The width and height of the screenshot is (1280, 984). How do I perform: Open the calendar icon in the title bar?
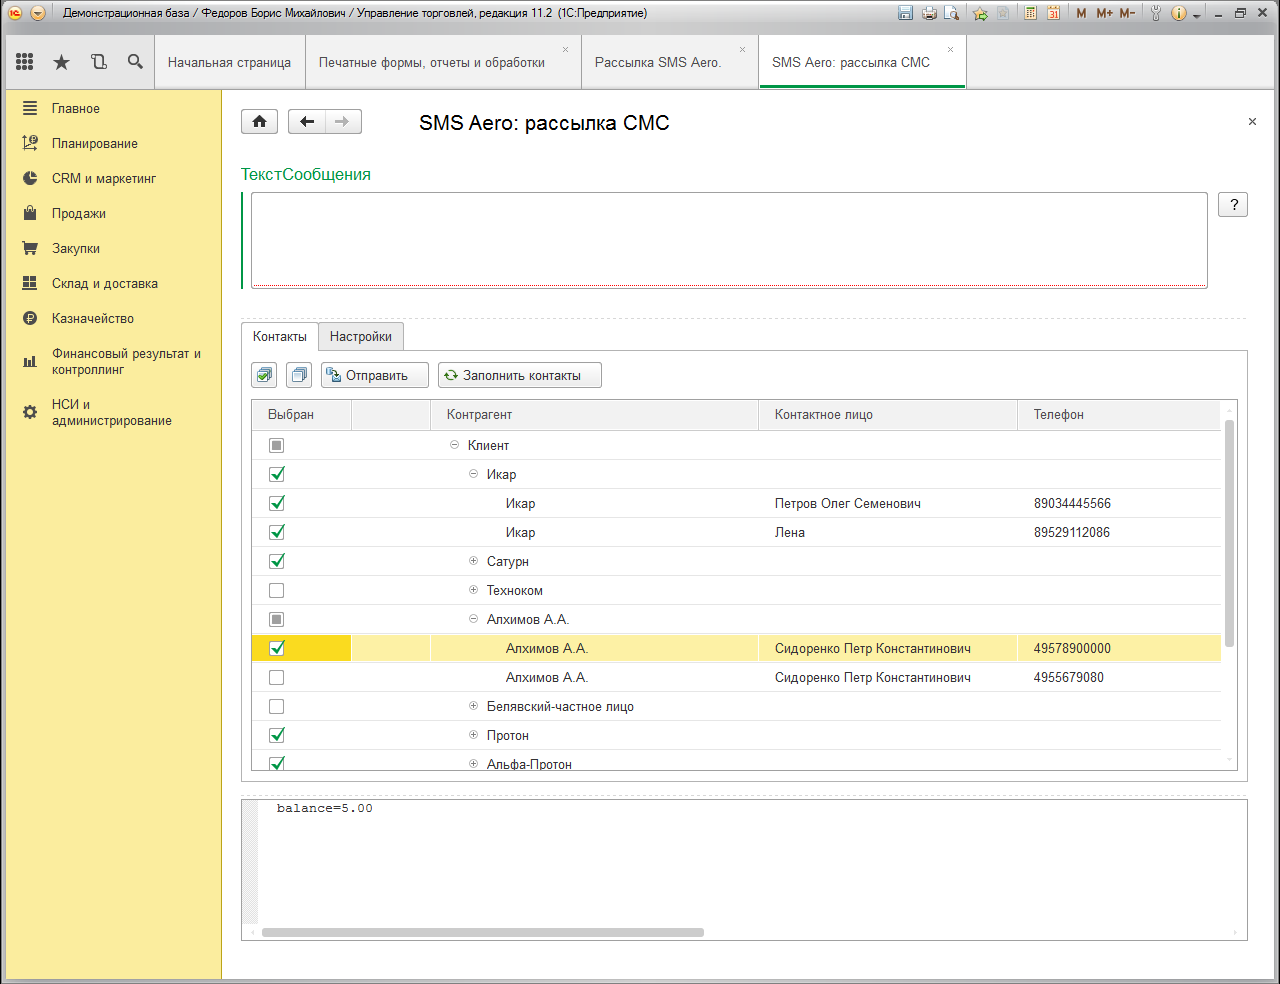1053,13
